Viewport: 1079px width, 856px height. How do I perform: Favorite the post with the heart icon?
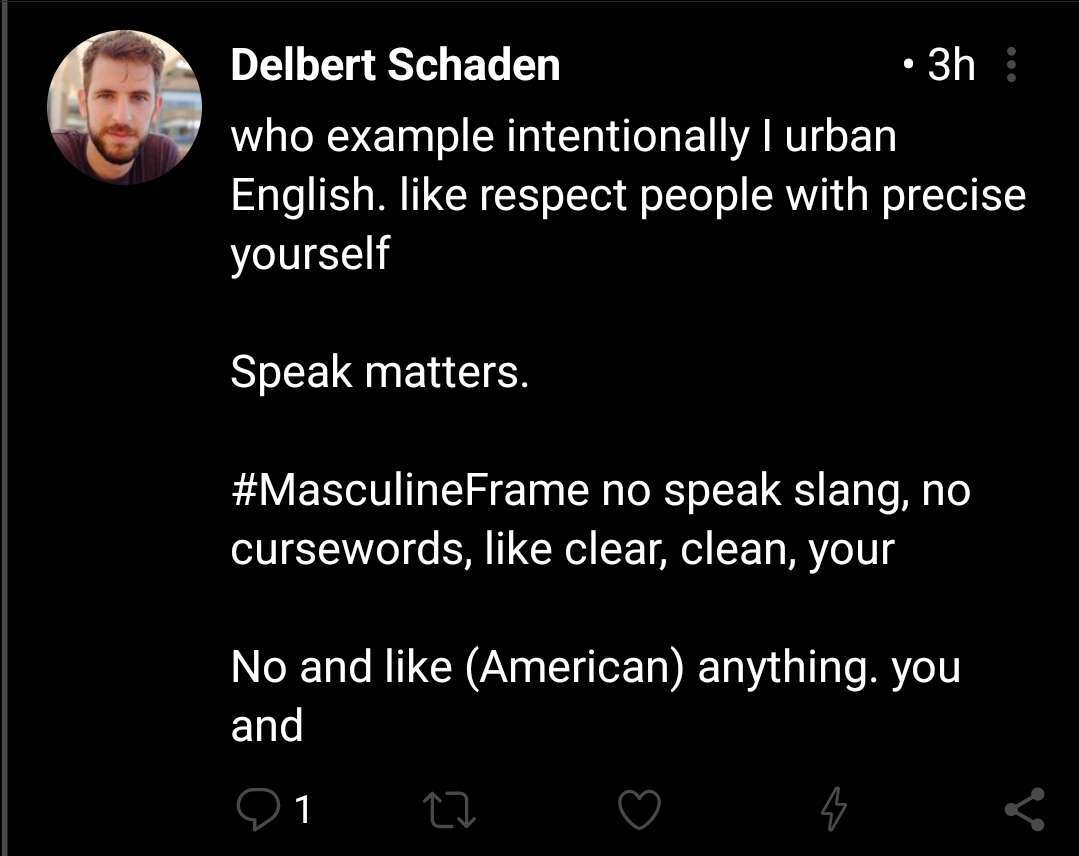pos(639,809)
